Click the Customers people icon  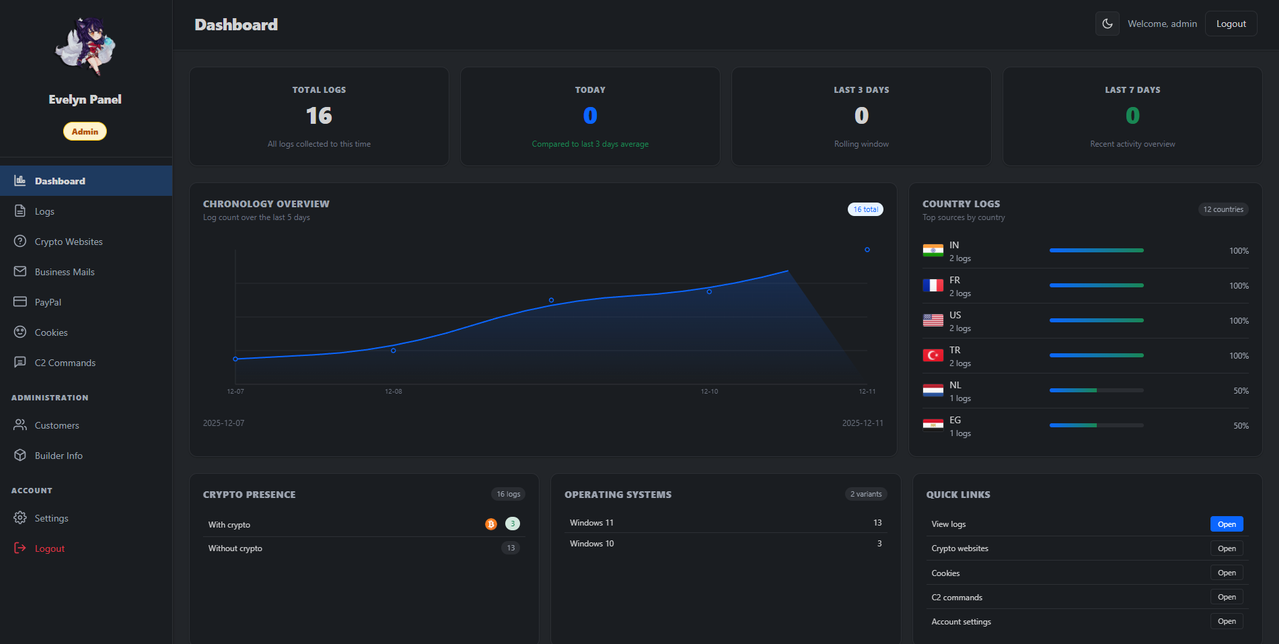20,425
